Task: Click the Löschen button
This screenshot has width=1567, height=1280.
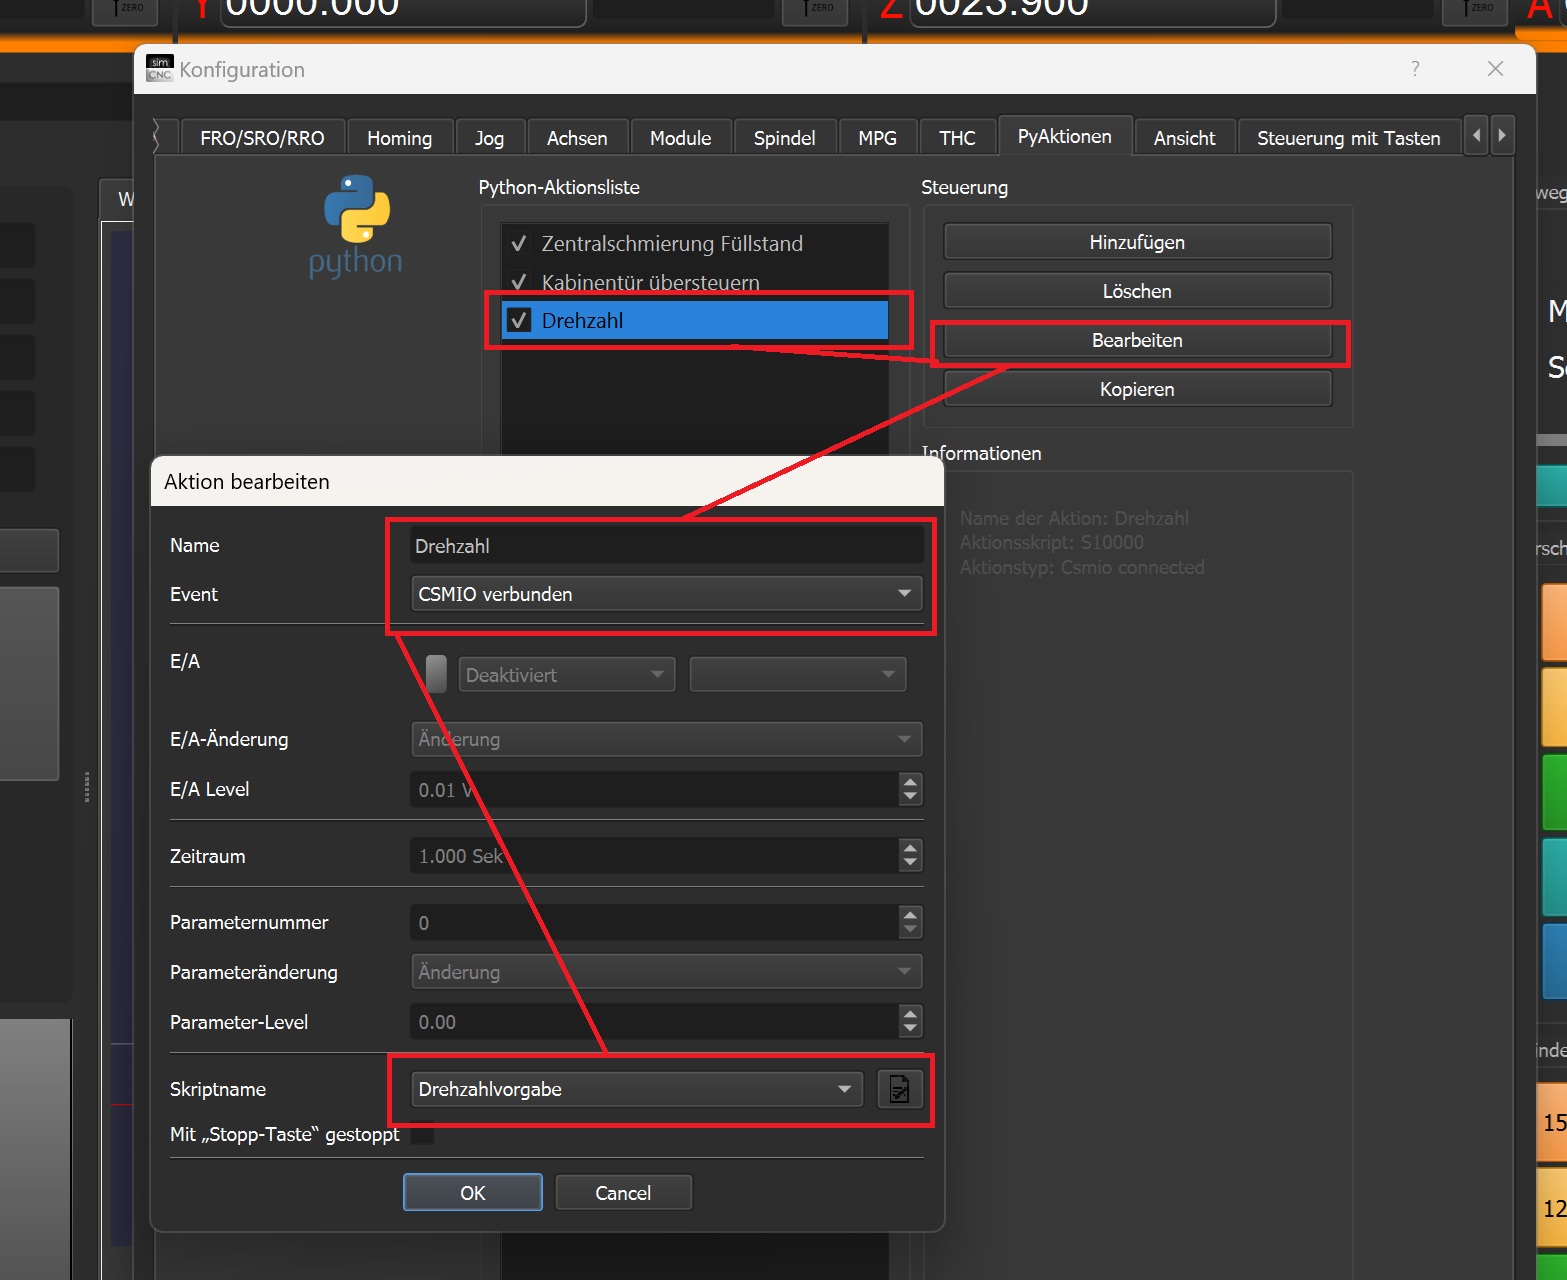Action: (1137, 291)
